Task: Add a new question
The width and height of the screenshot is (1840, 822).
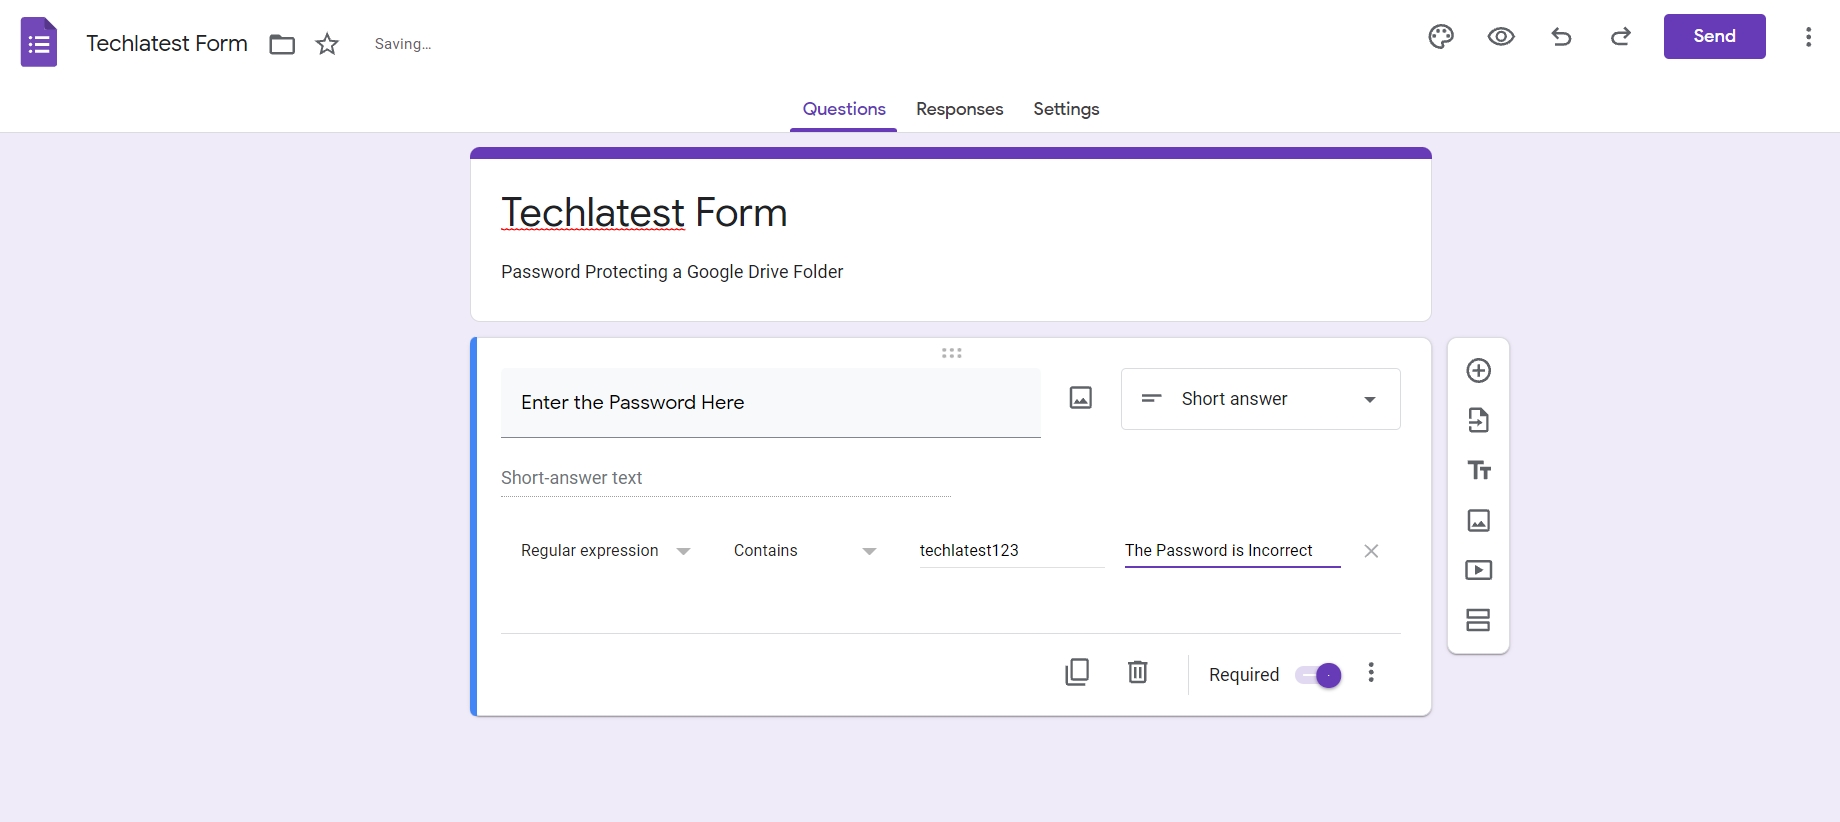Action: coord(1479,371)
